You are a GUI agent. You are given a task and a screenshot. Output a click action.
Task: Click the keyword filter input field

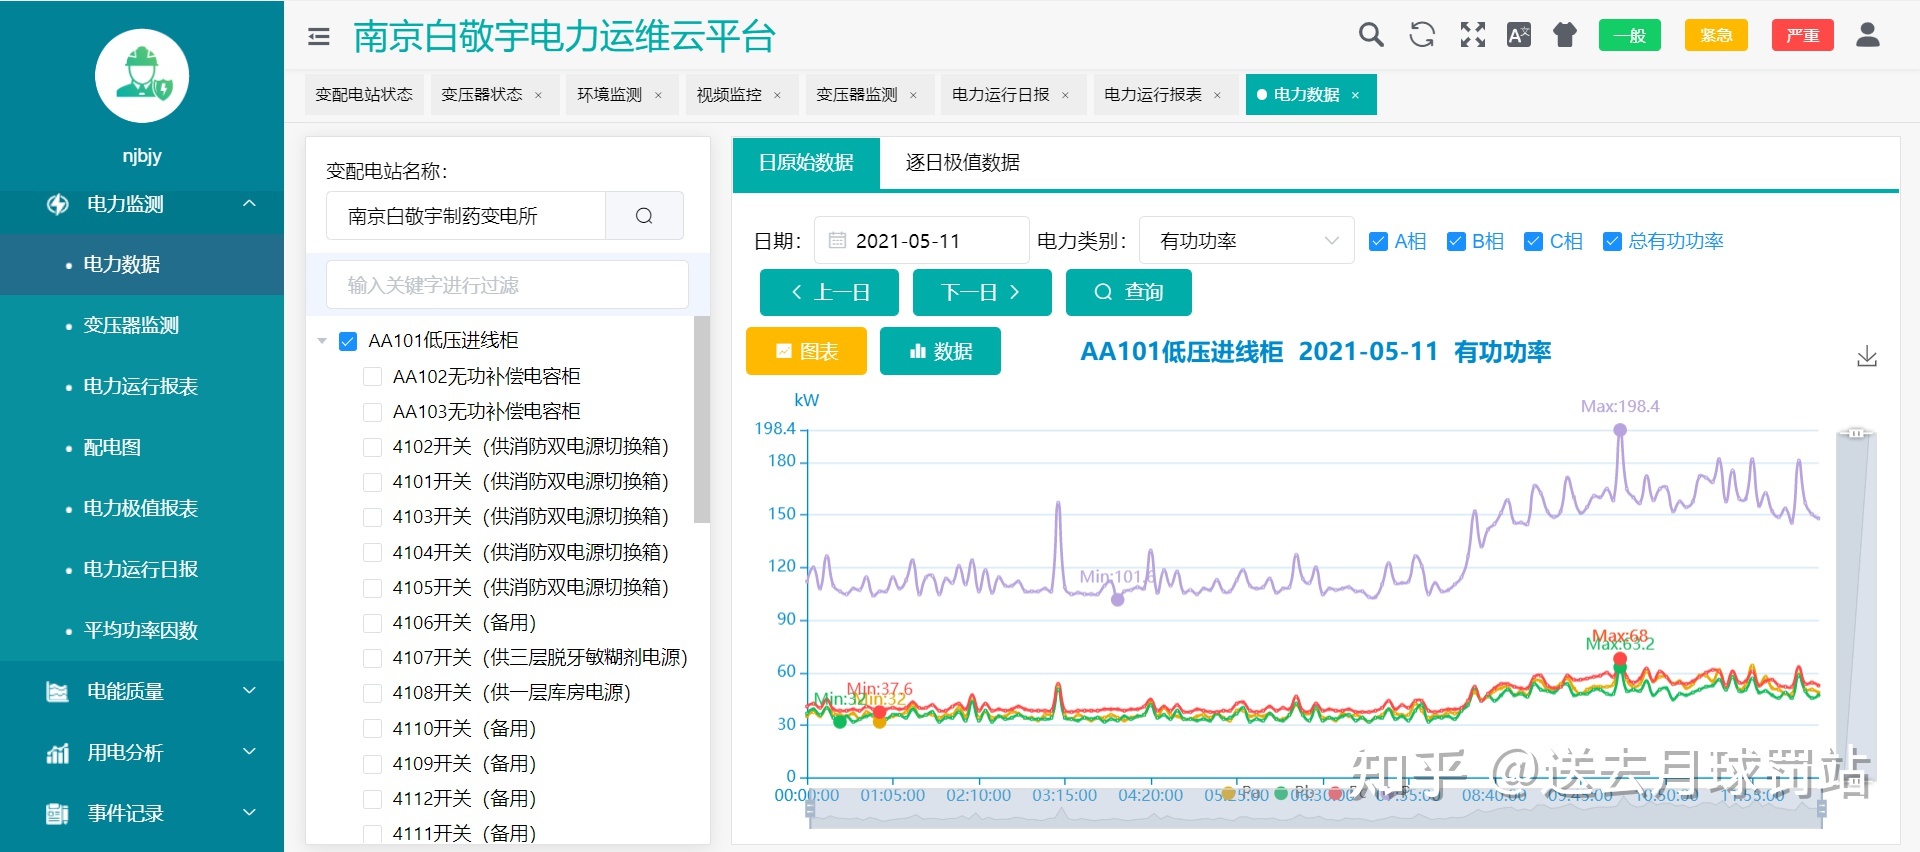(507, 285)
